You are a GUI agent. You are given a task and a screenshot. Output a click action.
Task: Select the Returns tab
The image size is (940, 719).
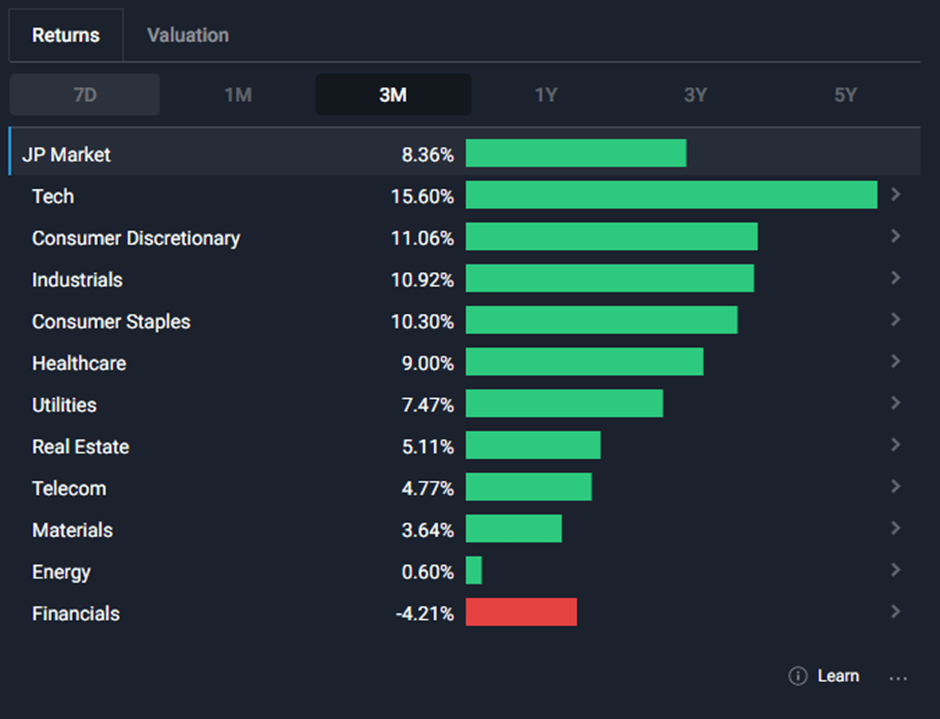66,35
